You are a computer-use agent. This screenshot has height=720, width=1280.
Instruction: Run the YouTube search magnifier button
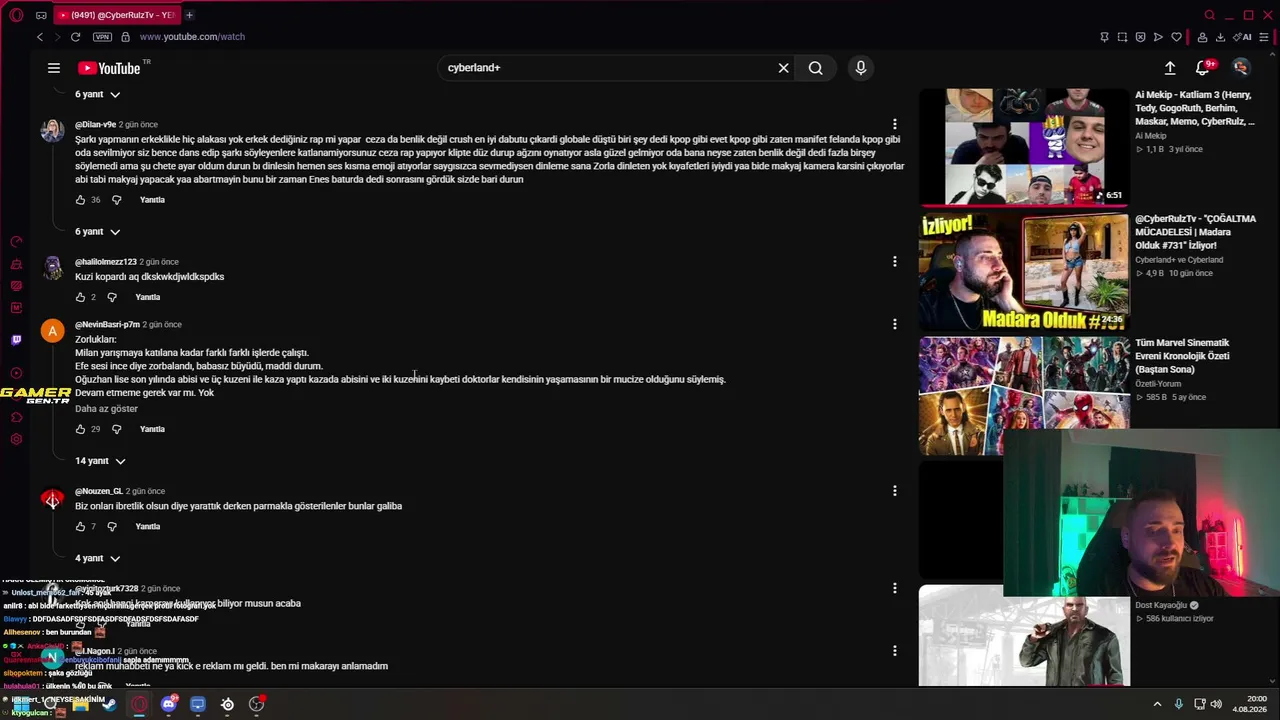[x=816, y=68]
